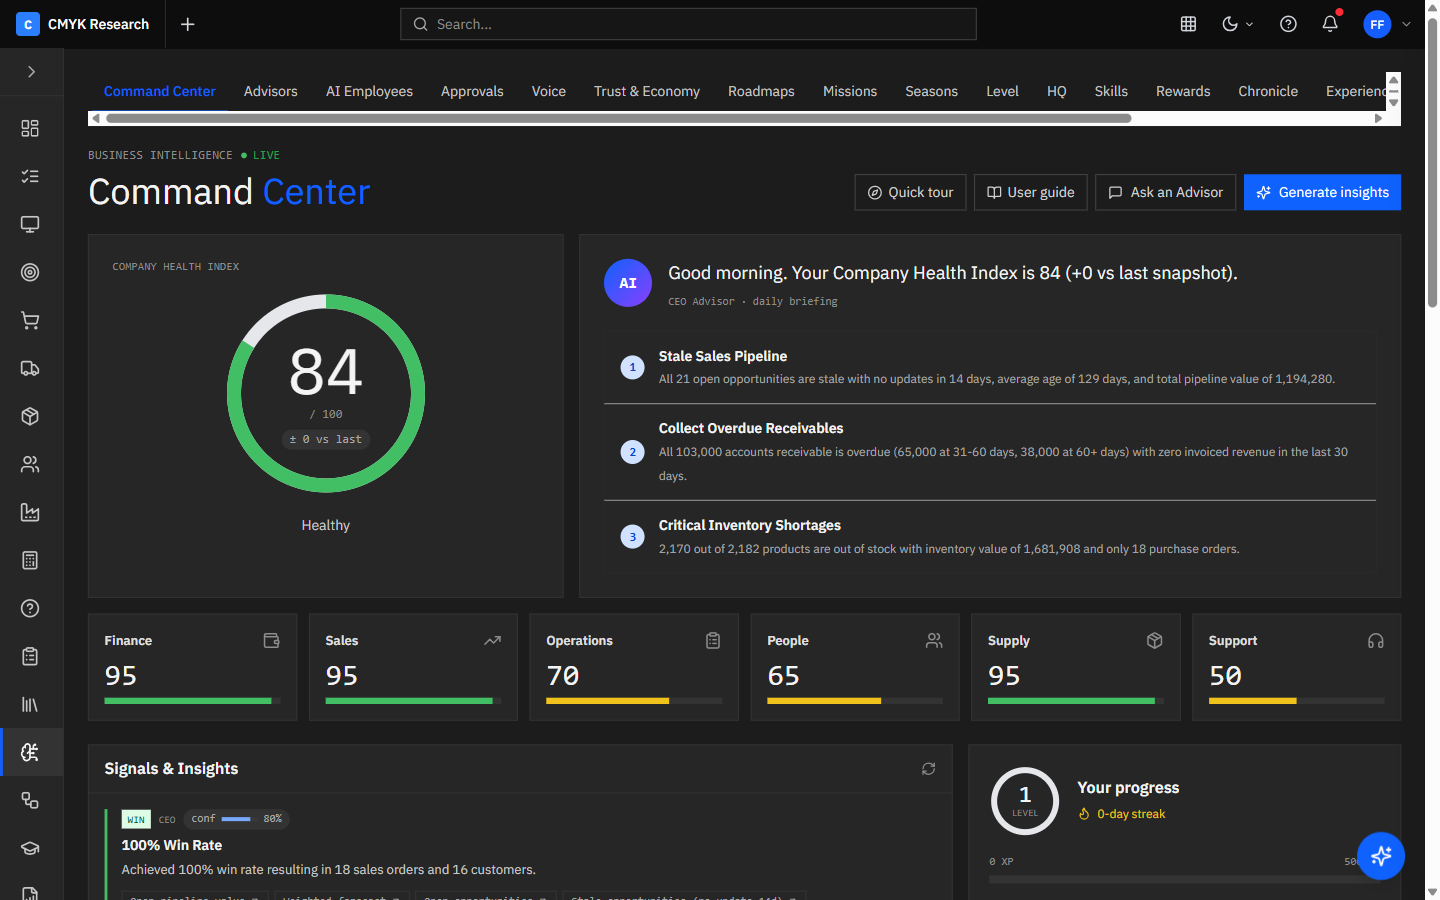1440x900 pixels.
Task: Click the help question mark in header
Action: pyautogui.click(x=1288, y=24)
